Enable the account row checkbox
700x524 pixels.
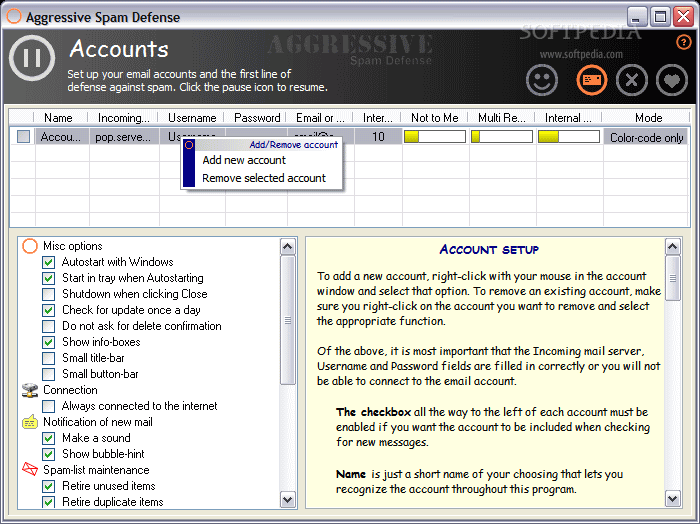23,137
